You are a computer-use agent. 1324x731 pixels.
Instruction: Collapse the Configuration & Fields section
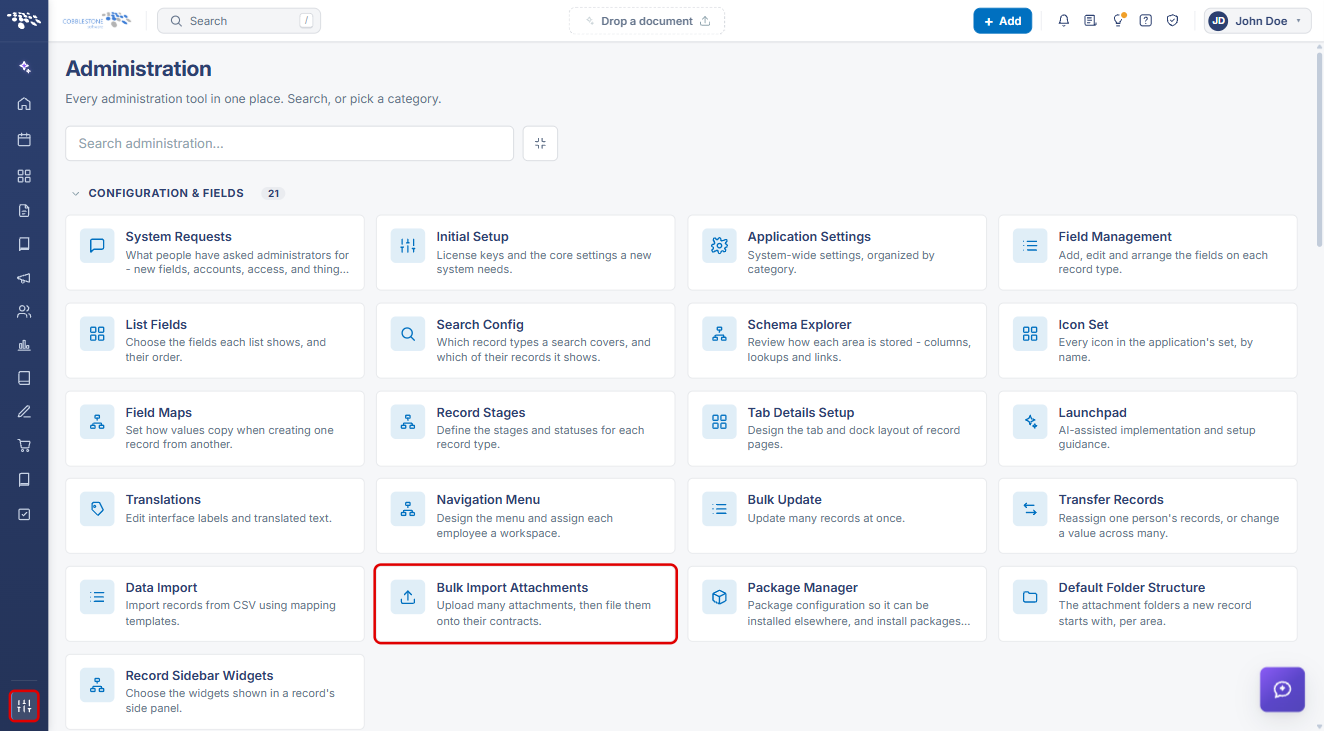(75, 193)
